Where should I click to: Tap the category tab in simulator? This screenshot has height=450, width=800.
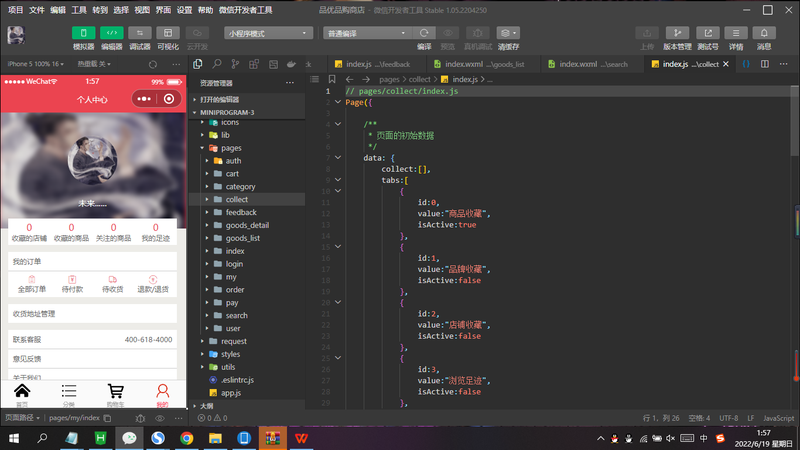click(x=69, y=395)
